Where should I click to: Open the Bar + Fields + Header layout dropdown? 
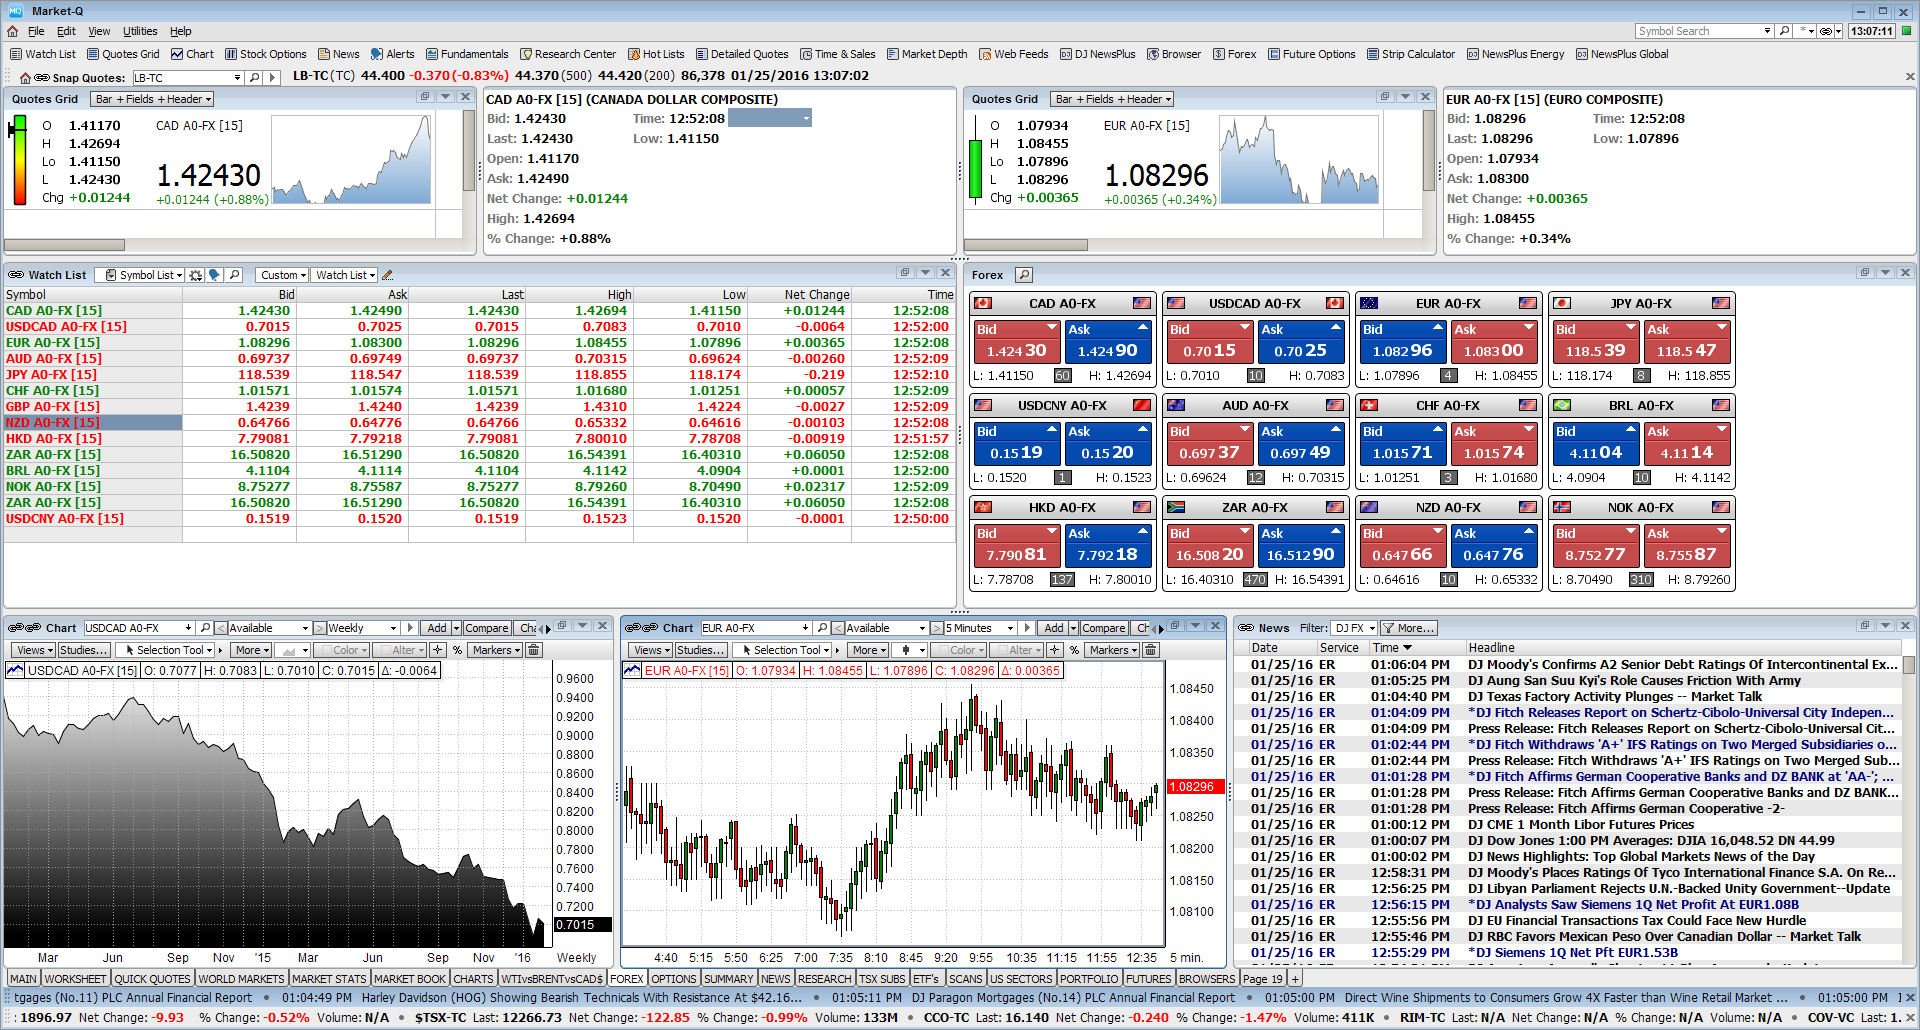[151, 99]
